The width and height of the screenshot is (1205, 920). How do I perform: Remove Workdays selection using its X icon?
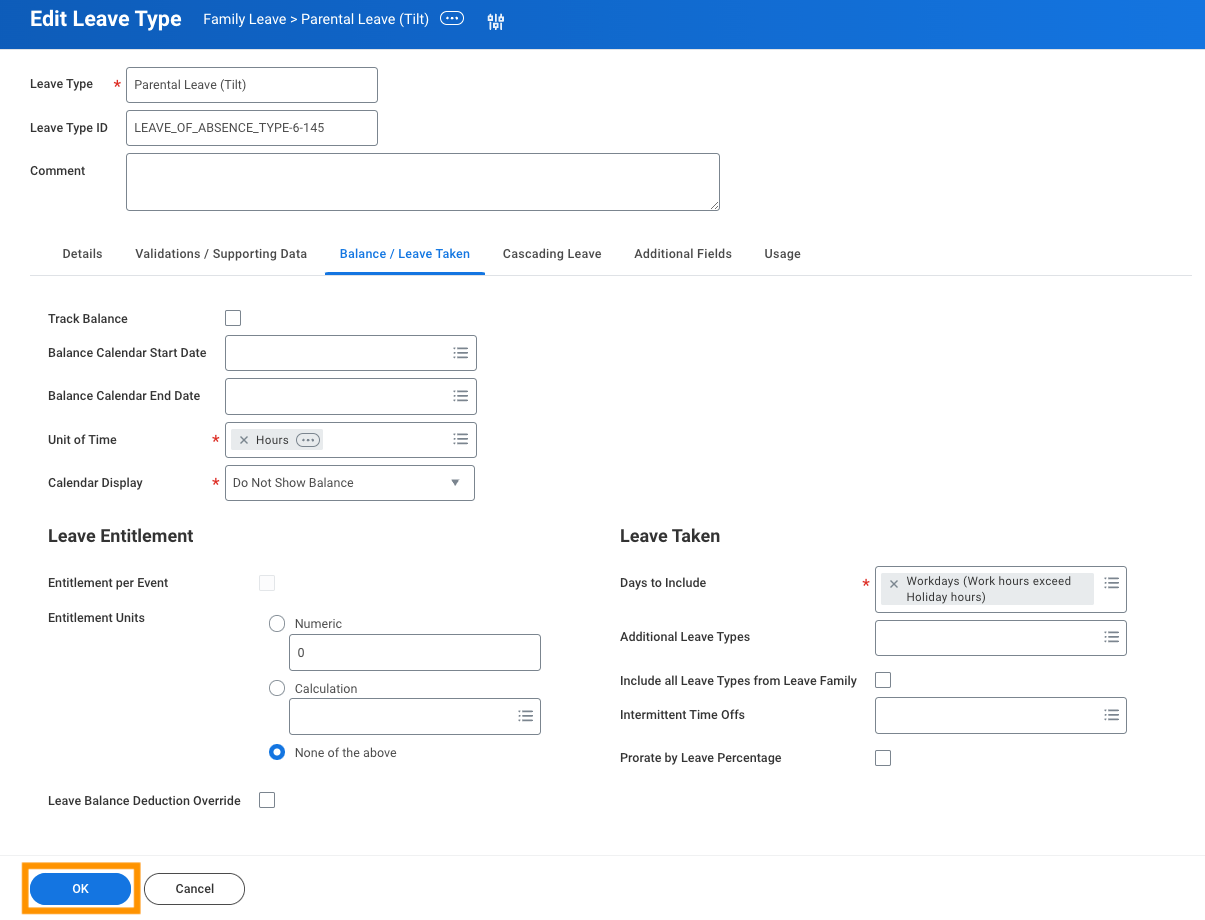click(x=894, y=583)
